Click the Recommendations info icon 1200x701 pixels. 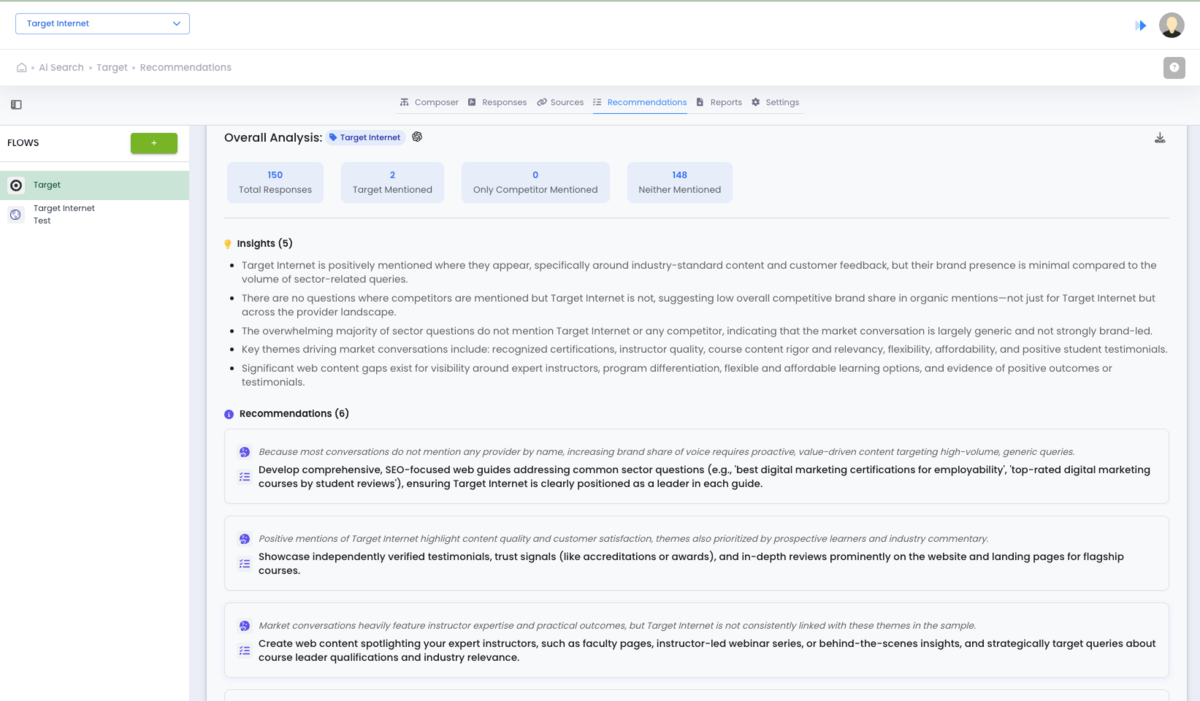coord(229,414)
